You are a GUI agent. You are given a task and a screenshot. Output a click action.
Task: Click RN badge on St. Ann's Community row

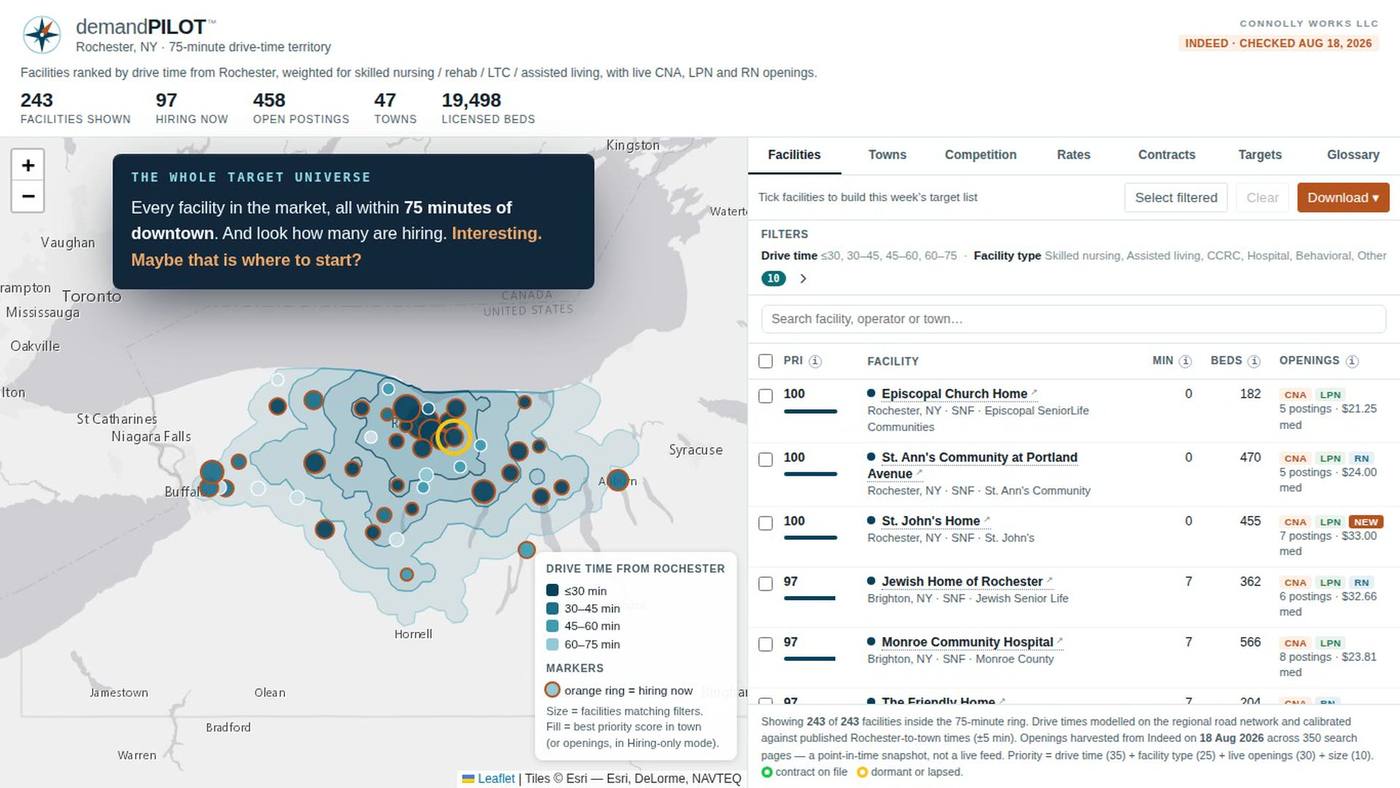tap(1361, 459)
